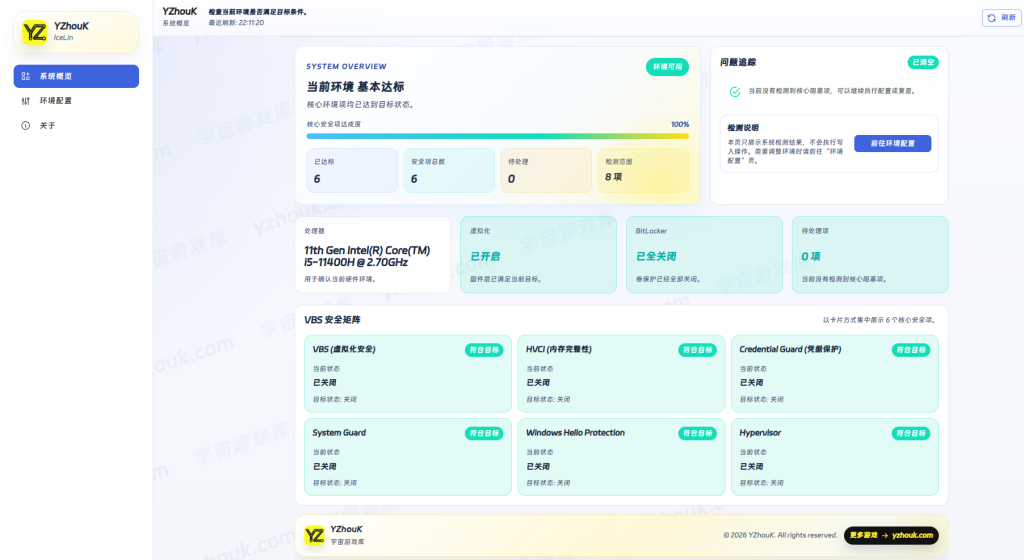Click 目标状态: 关闭 in VBS card
This screenshot has width=1024, height=560.
click(334, 399)
